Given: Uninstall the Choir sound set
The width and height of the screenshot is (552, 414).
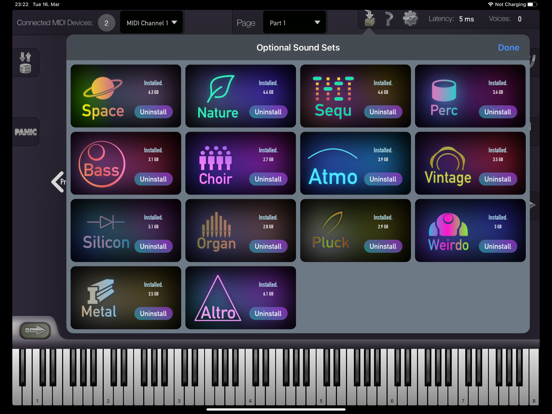Looking at the screenshot, I should tap(268, 179).
